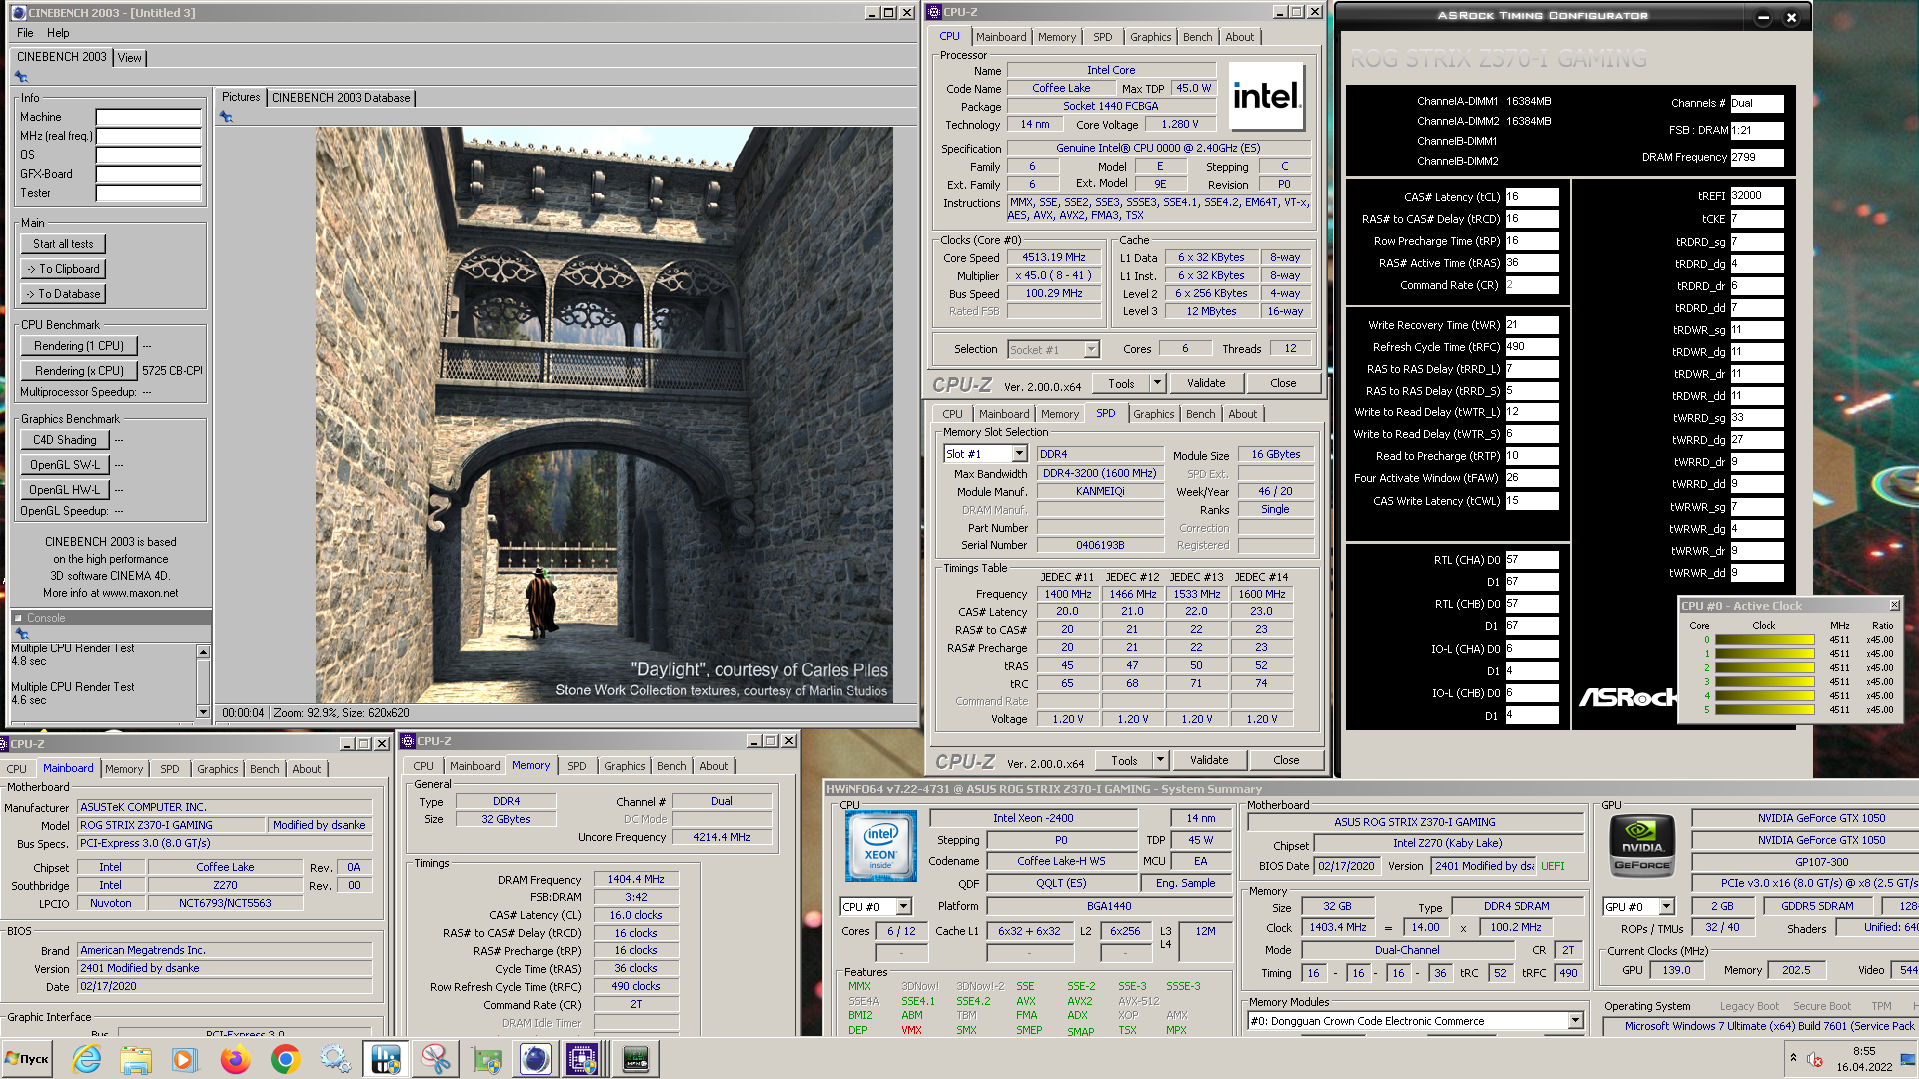Switch to Mainboard tab in top CPU-Z

pyautogui.click(x=1001, y=37)
